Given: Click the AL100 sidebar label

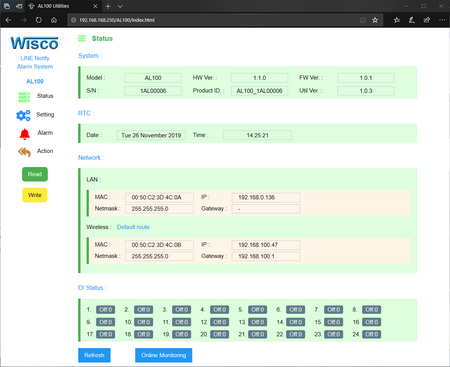Looking at the screenshot, I should pyautogui.click(x=35, y=81).
